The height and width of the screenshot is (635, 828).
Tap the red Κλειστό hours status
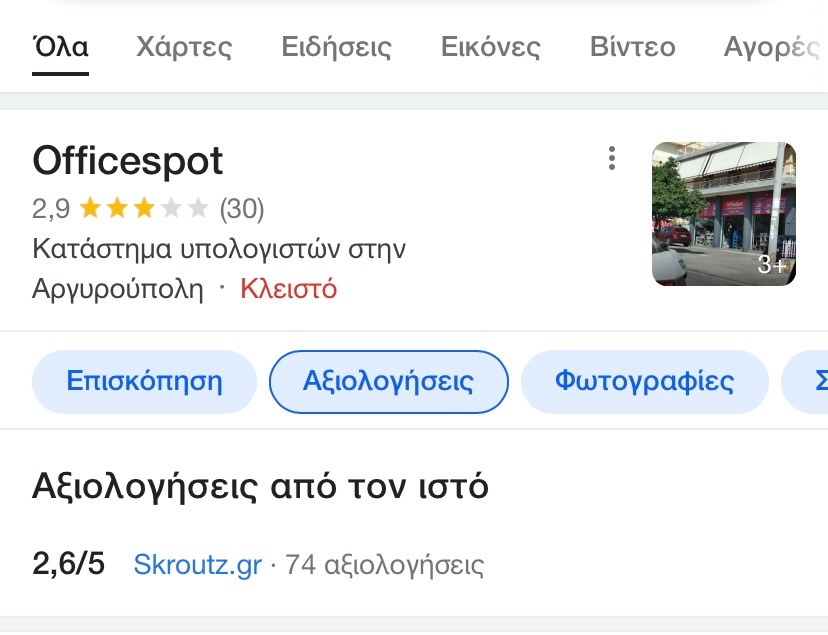click(288, 289)
